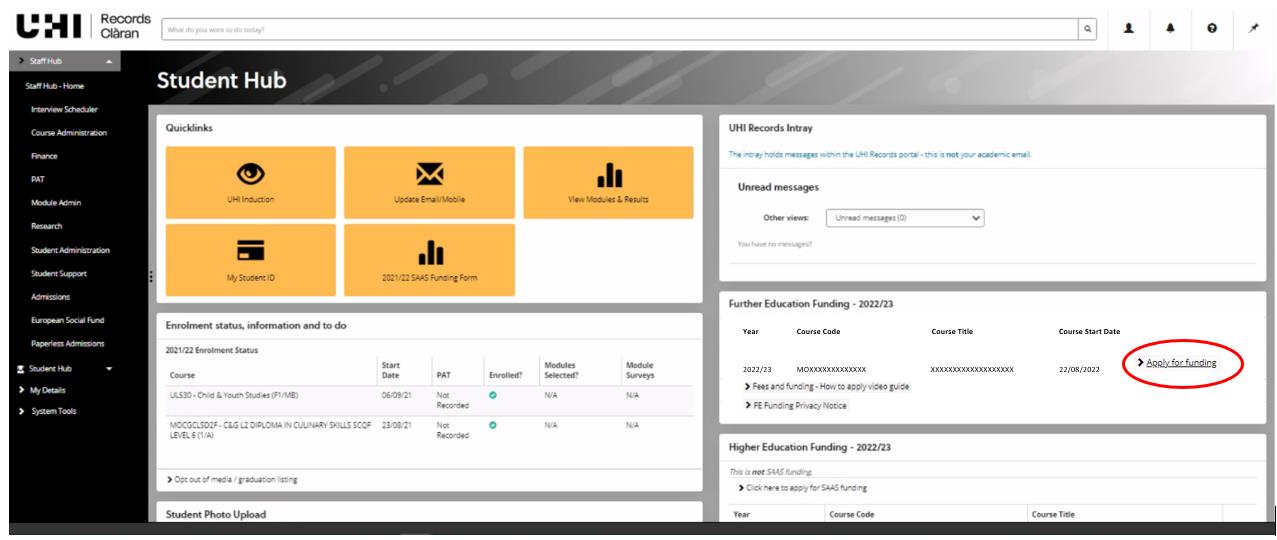Expand Fees and funding video guide link
The height and width of the screenshot is (540, 1277).
tap(826, 386)
